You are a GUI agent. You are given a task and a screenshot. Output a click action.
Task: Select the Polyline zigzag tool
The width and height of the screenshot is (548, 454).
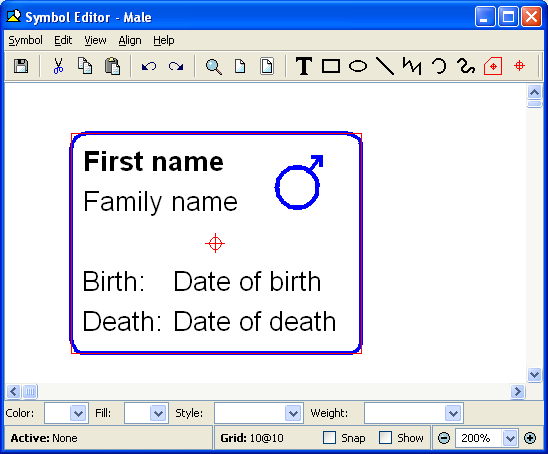pos(412,66)
